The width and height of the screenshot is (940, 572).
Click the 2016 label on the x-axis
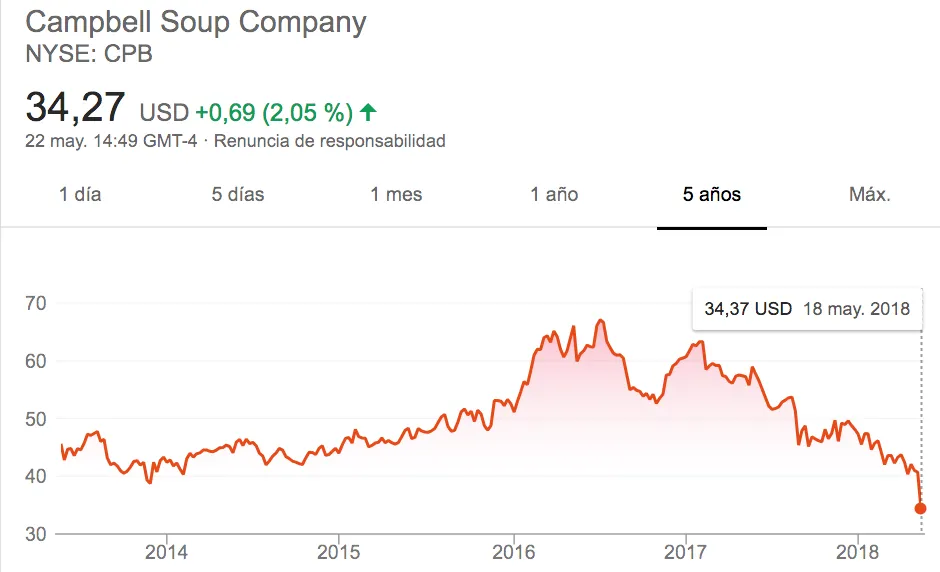[x=512, y=552]
